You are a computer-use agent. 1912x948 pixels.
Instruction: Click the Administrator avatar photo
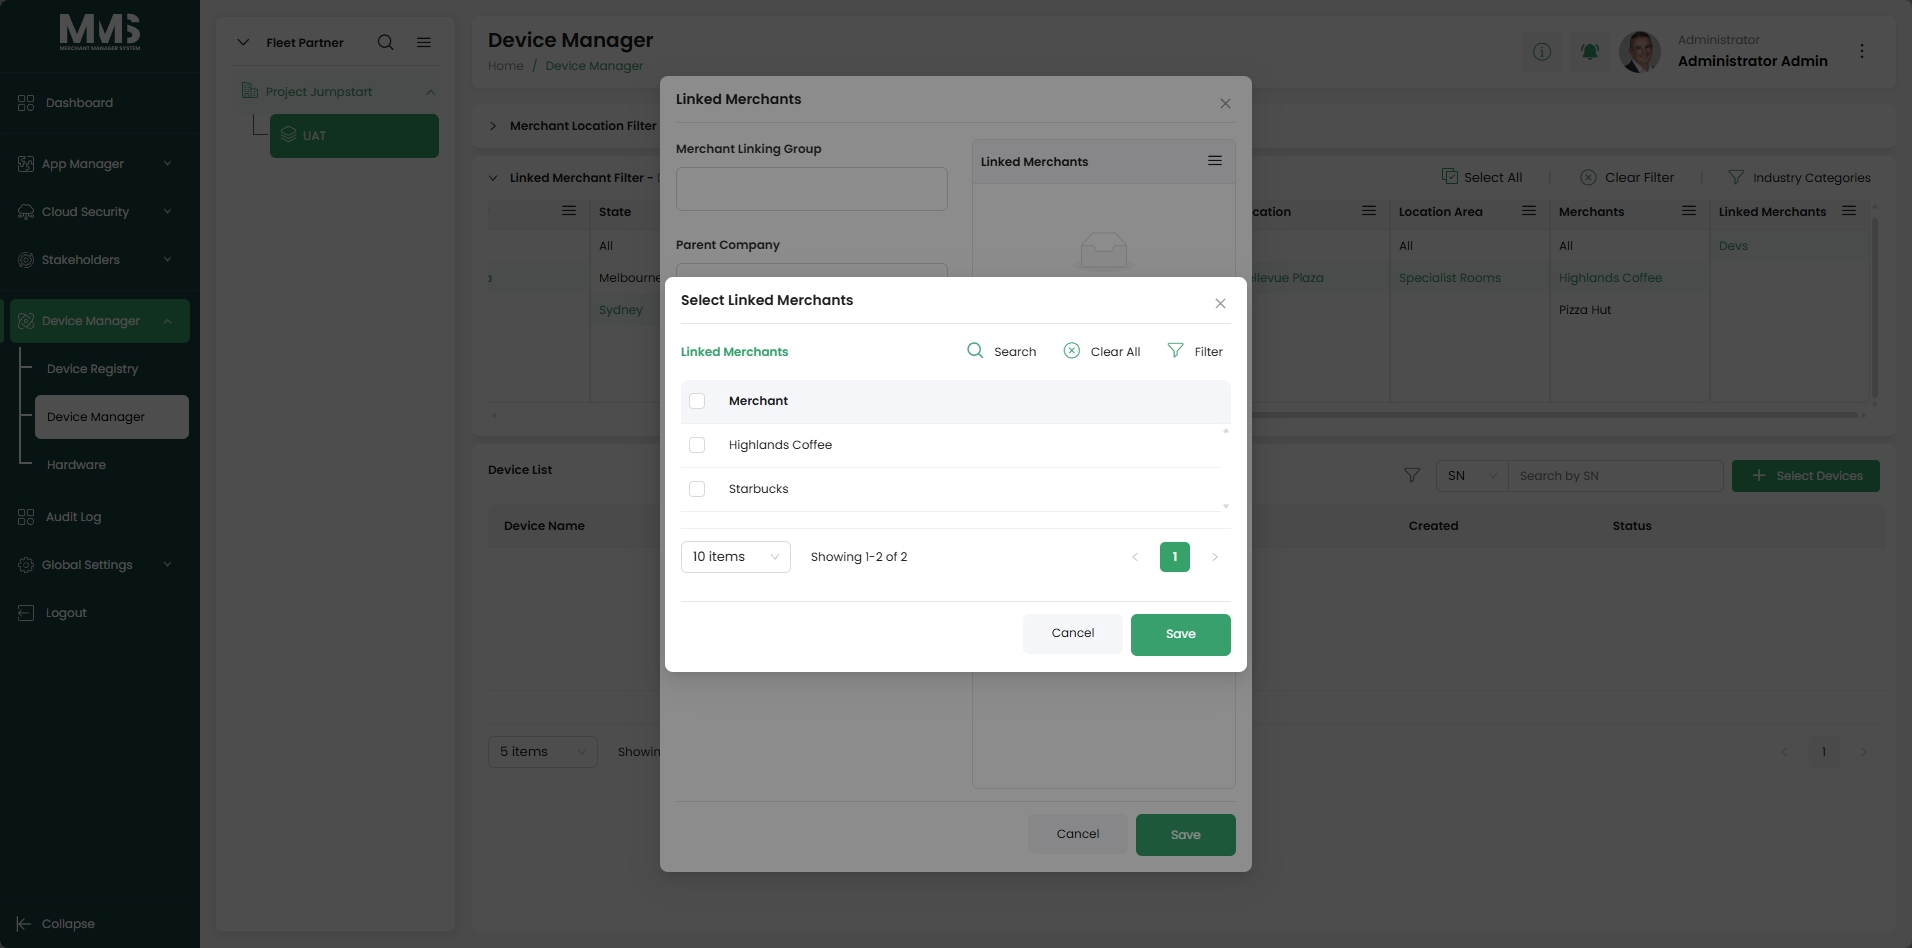coord(1640,51)
